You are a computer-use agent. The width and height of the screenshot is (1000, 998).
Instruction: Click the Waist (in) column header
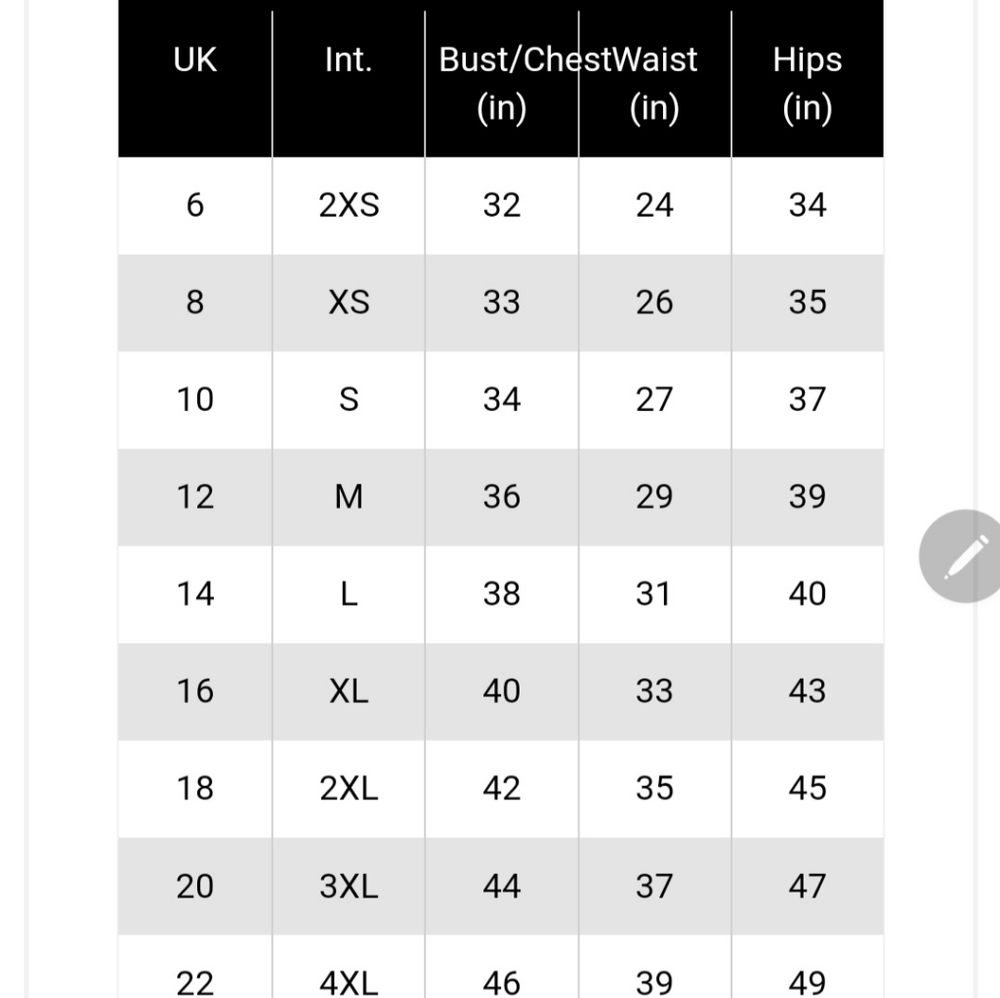(x=655, y=83)
